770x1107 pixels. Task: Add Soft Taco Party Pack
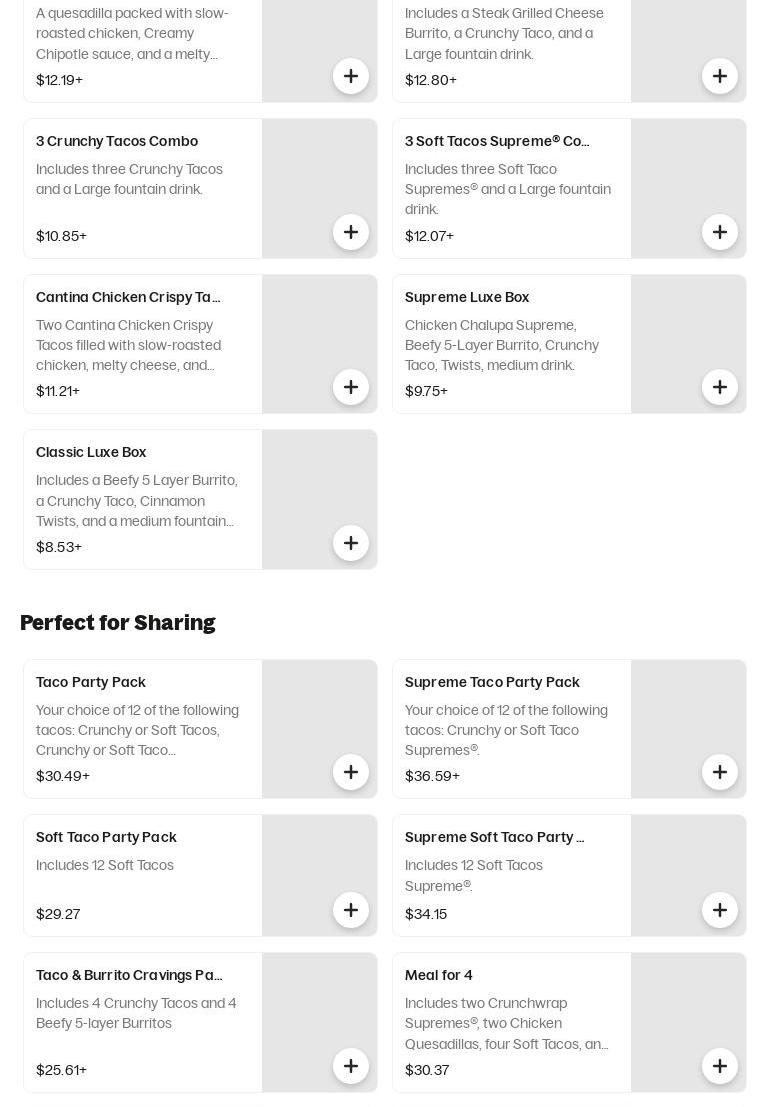coord(351,910)
